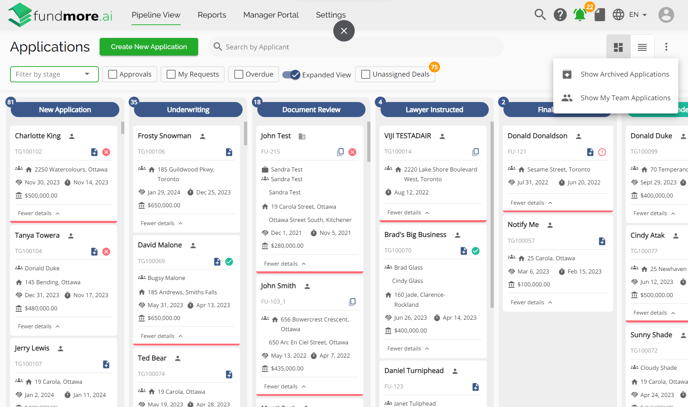Collapse details on Tanya Towera card
688x407 pixels.
coord(39,327)
